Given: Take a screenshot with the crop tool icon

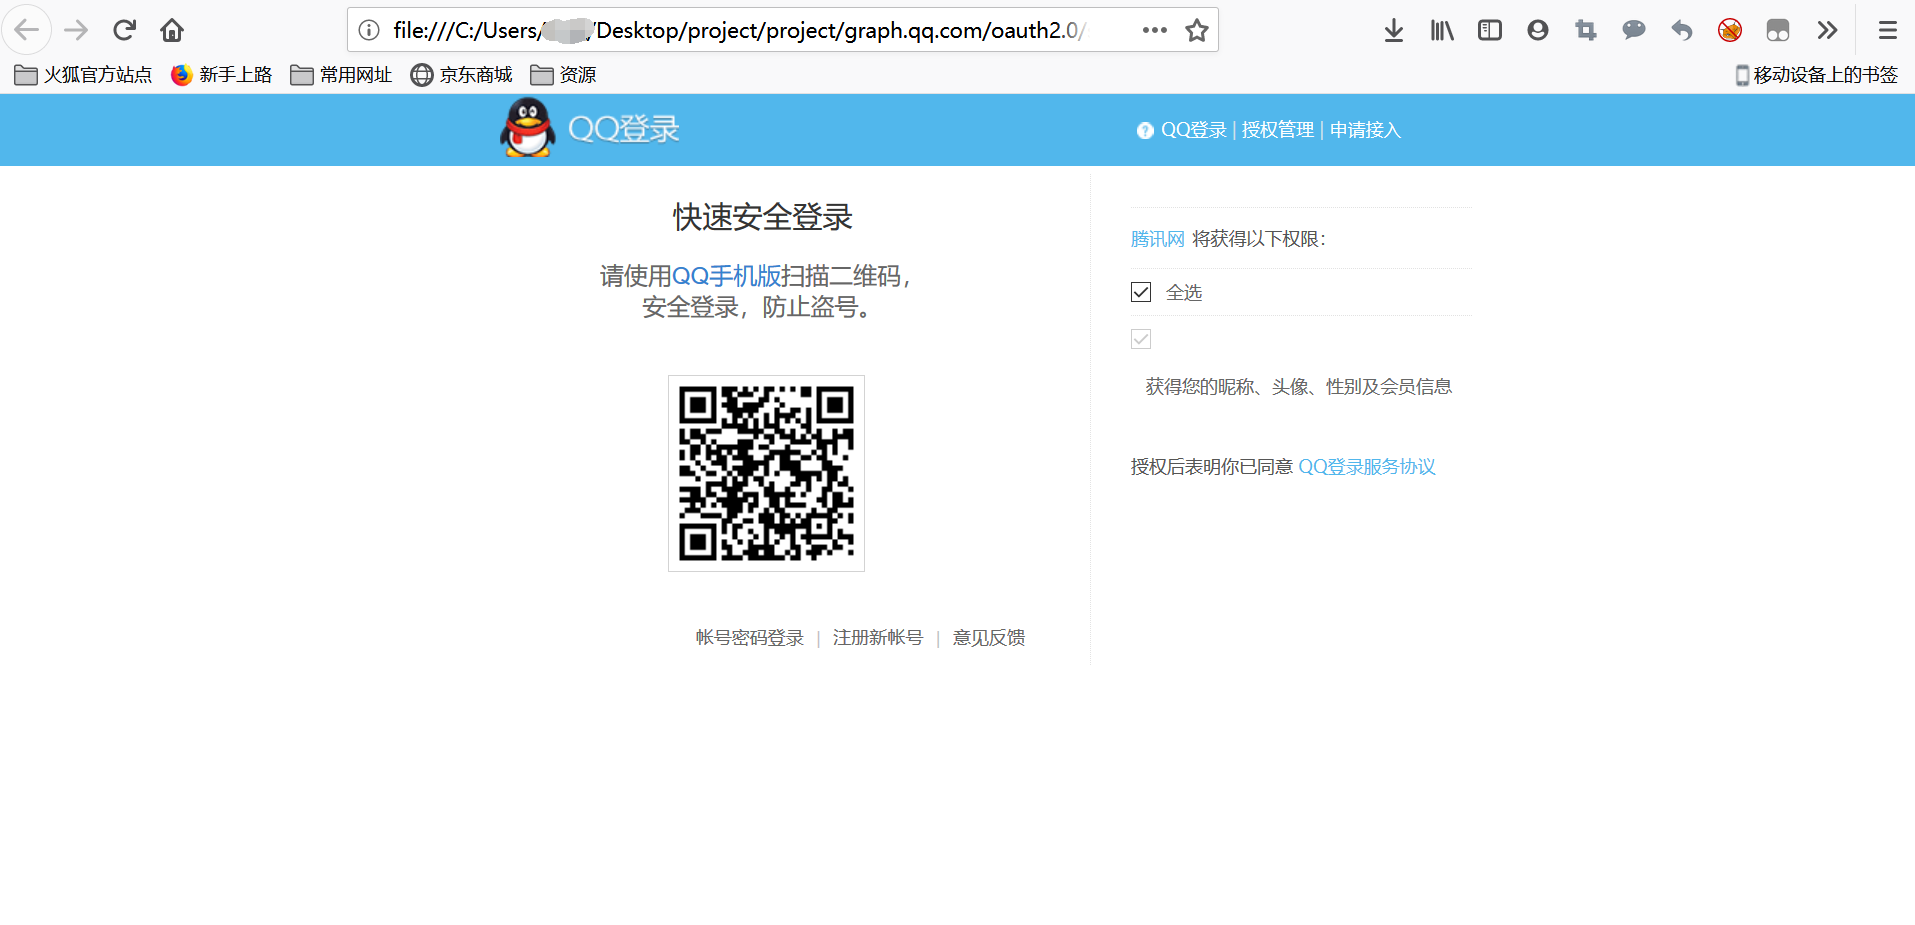Looking at the screenshot, I should click(x=1585, y=30).
